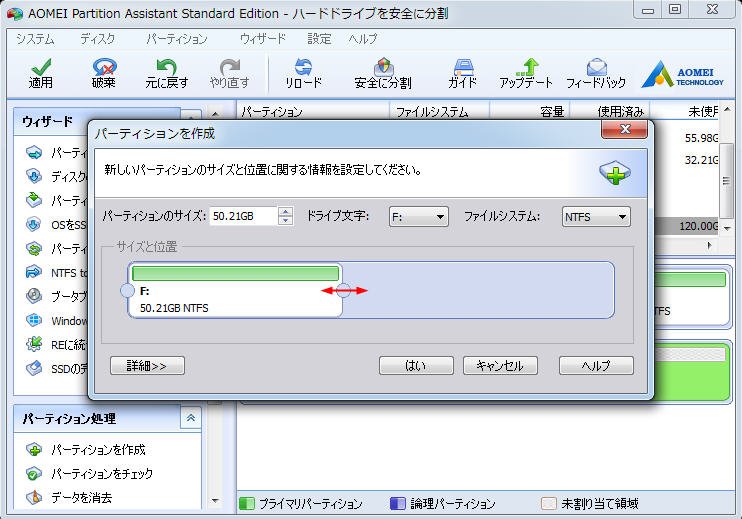The image size is (742, 519).
Task: Click the キャンセル button
Action: [500, 366]
